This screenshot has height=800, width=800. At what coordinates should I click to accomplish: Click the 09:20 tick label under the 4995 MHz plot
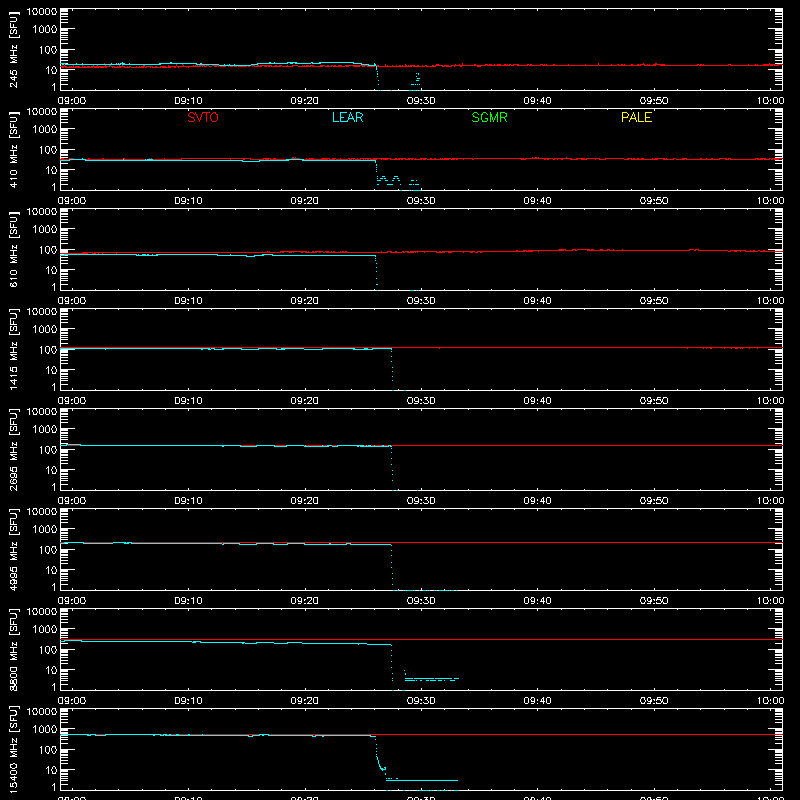click(305, 601)
